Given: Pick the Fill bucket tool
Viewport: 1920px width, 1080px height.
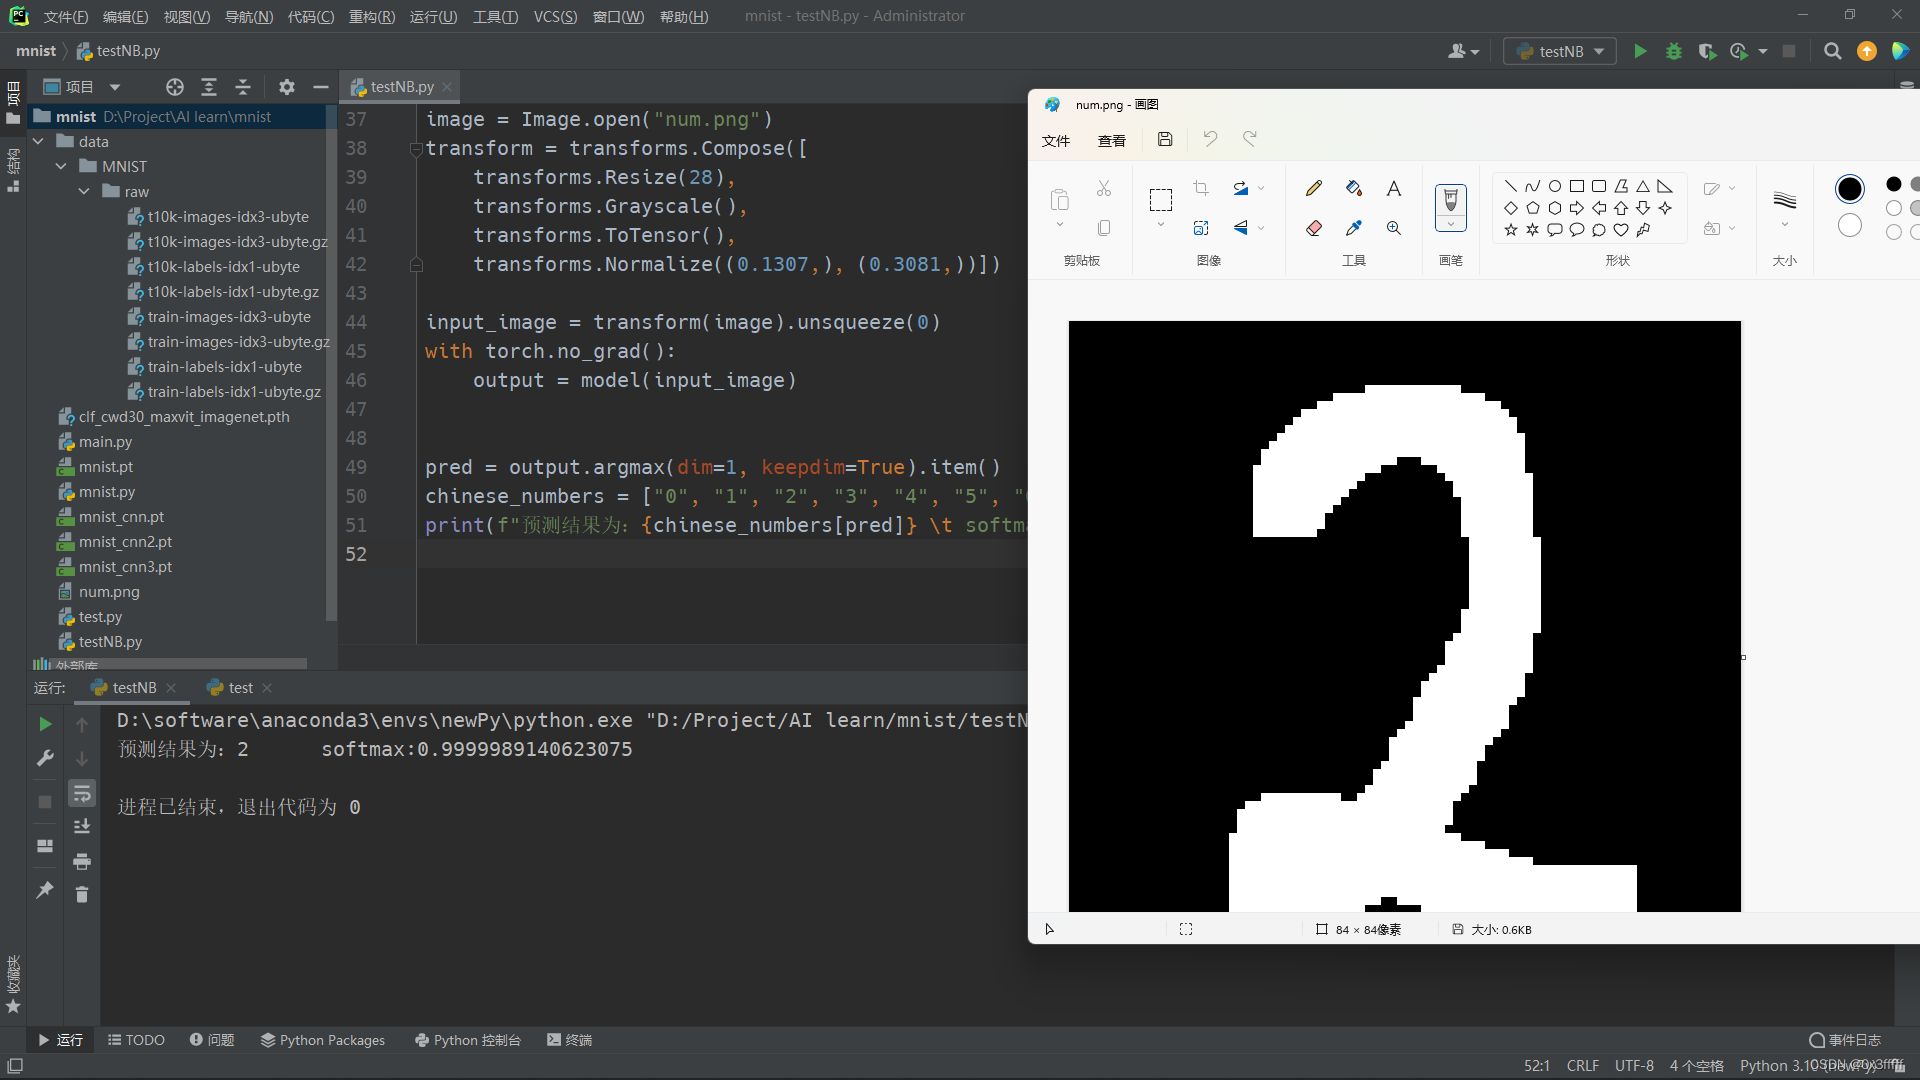Looking at the screenshot, I should (x=1354, y=188).
